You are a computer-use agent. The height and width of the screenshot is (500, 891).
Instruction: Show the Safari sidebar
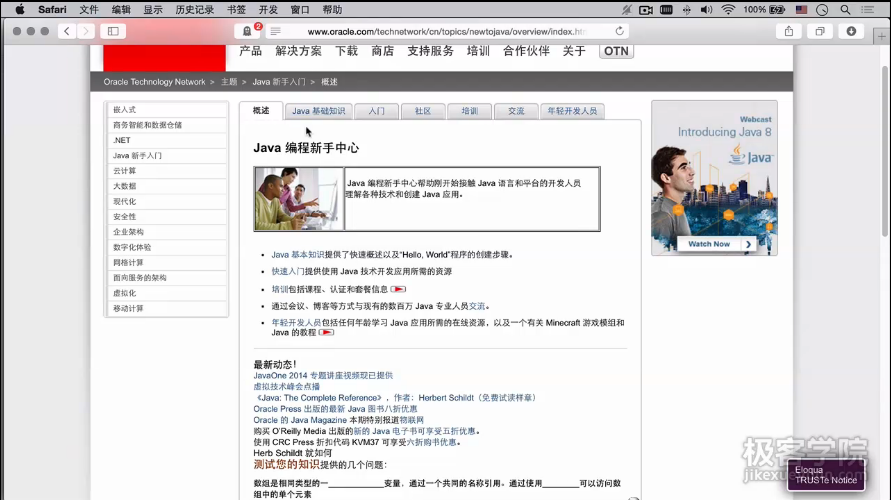pyautogui.click(x=113, y=31)
